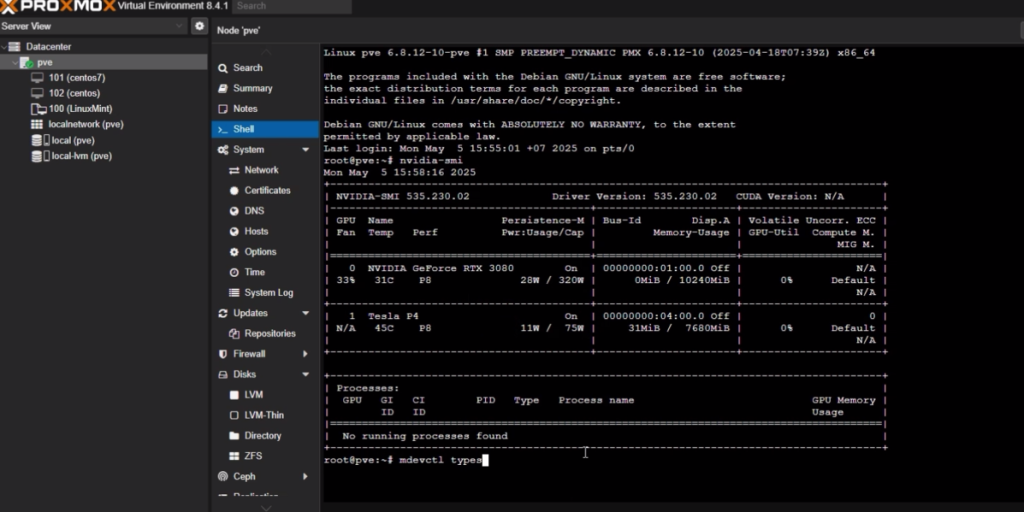Open Repositories page
Viewport: 1024px width, 512px height.
pyautogui.click(x=270, y=333)
